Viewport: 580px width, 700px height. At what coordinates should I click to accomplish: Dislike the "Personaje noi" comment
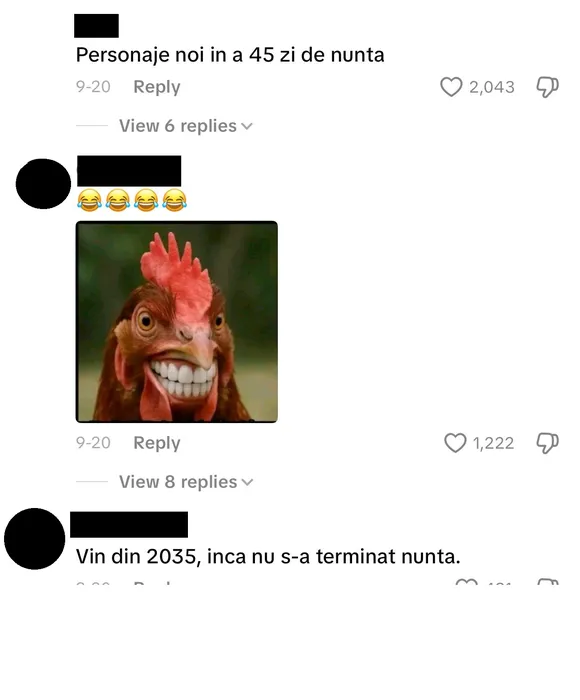click(x=547, y=87)
